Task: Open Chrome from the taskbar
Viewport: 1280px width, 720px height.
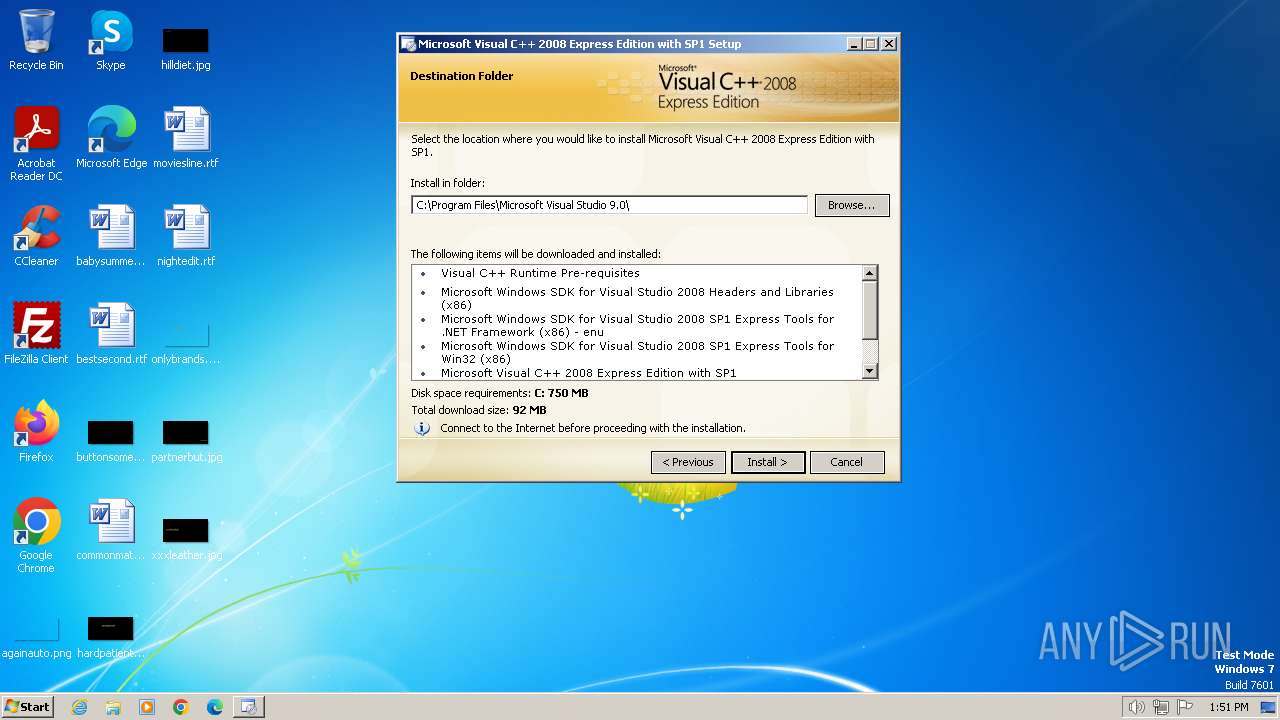Action: tap(181, 707)
